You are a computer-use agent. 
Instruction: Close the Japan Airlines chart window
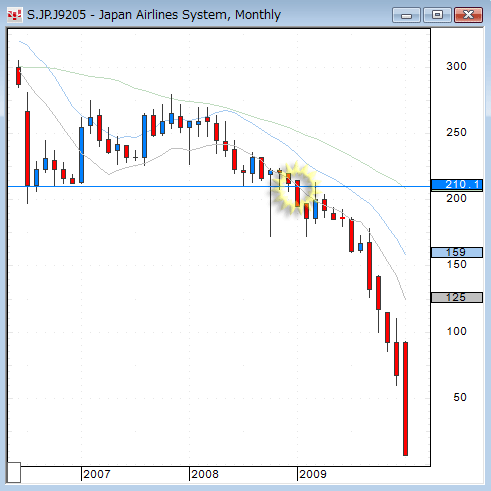pyautogui.click(x=468, y=15)
